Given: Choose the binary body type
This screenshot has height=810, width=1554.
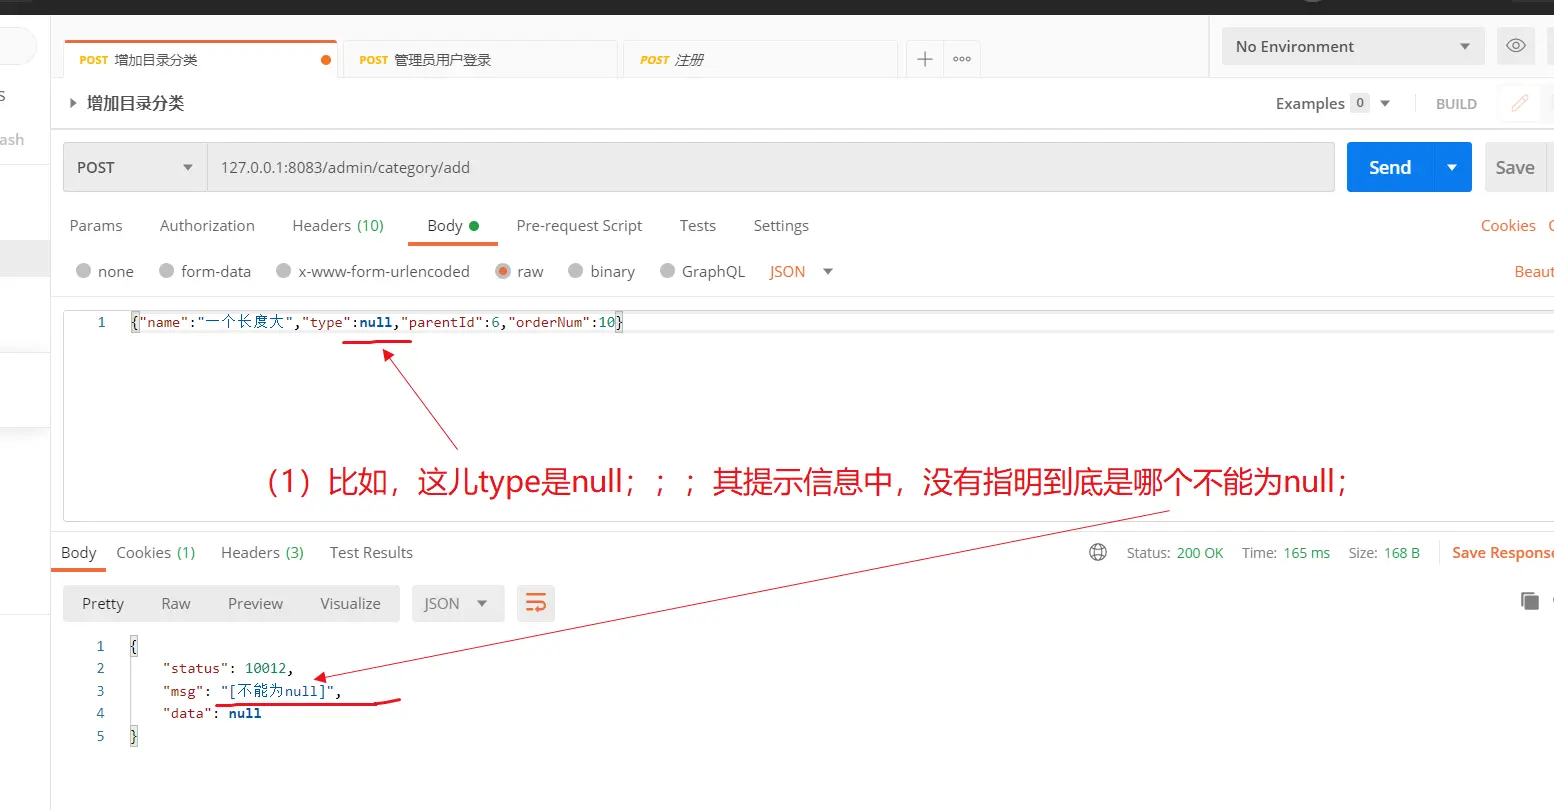Looking at the screenshot, I should (x=576, y=271).
